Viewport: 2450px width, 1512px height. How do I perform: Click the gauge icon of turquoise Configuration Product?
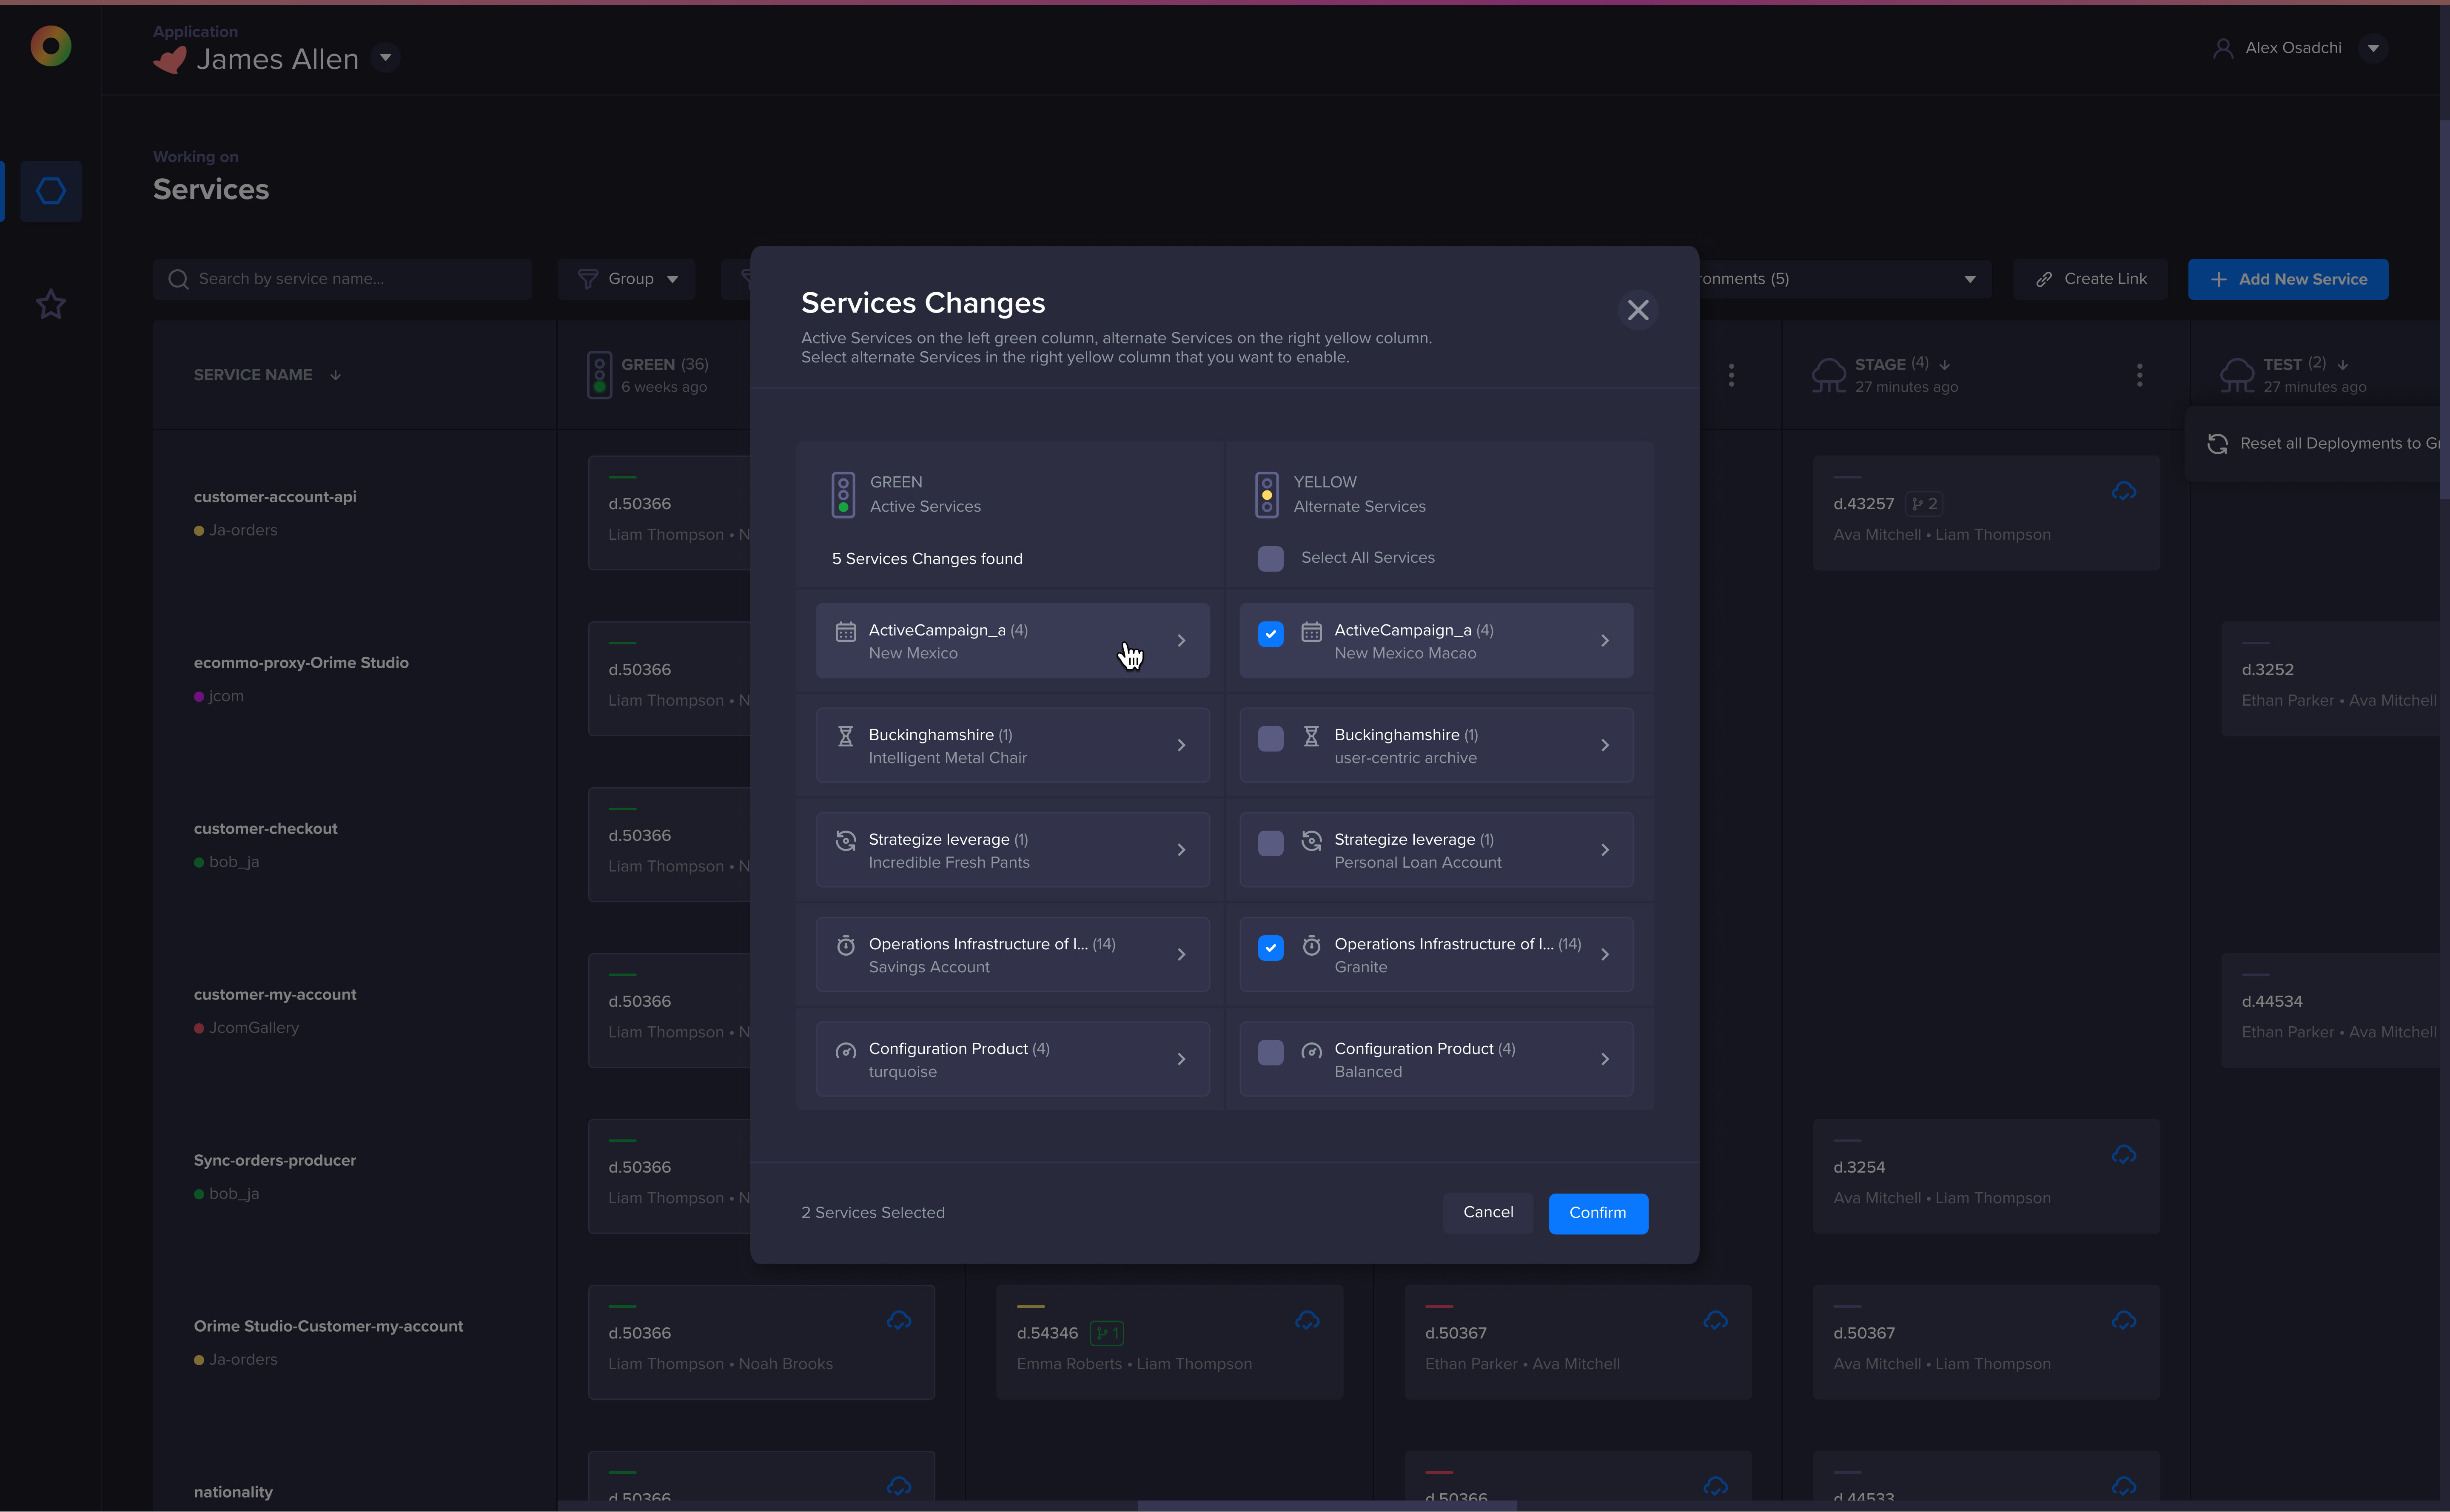846,1051
